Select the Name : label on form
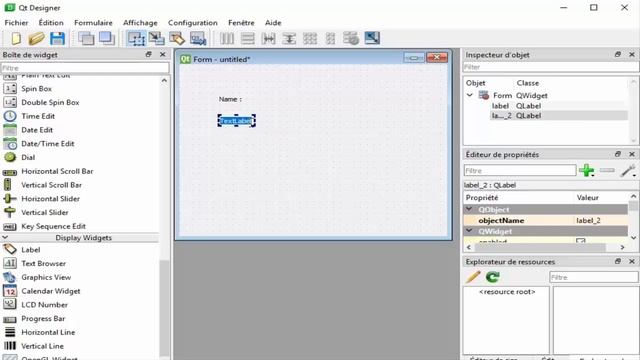640x360 pixels. point(230,99)
